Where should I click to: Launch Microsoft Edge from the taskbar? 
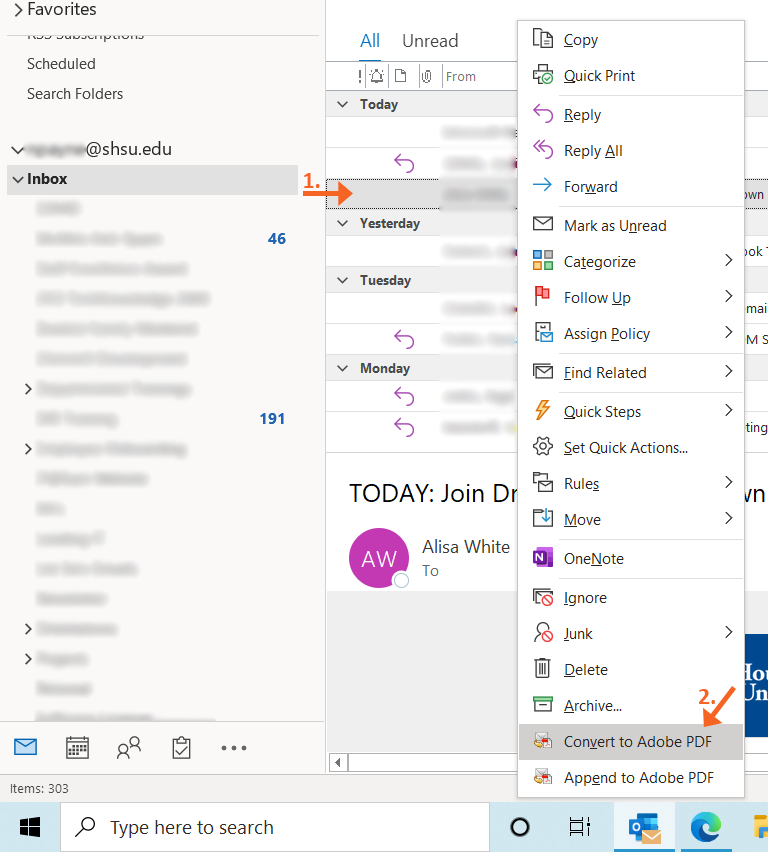pyautogui.click(x=707, y=827)
